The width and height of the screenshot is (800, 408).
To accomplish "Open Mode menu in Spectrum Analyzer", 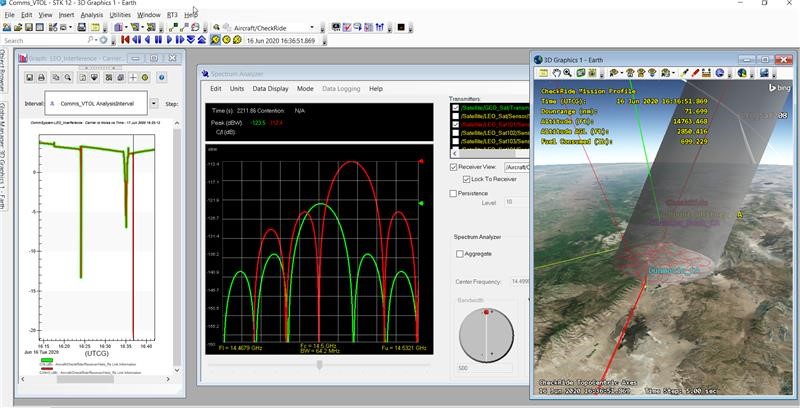I will (x=305, y=88).
